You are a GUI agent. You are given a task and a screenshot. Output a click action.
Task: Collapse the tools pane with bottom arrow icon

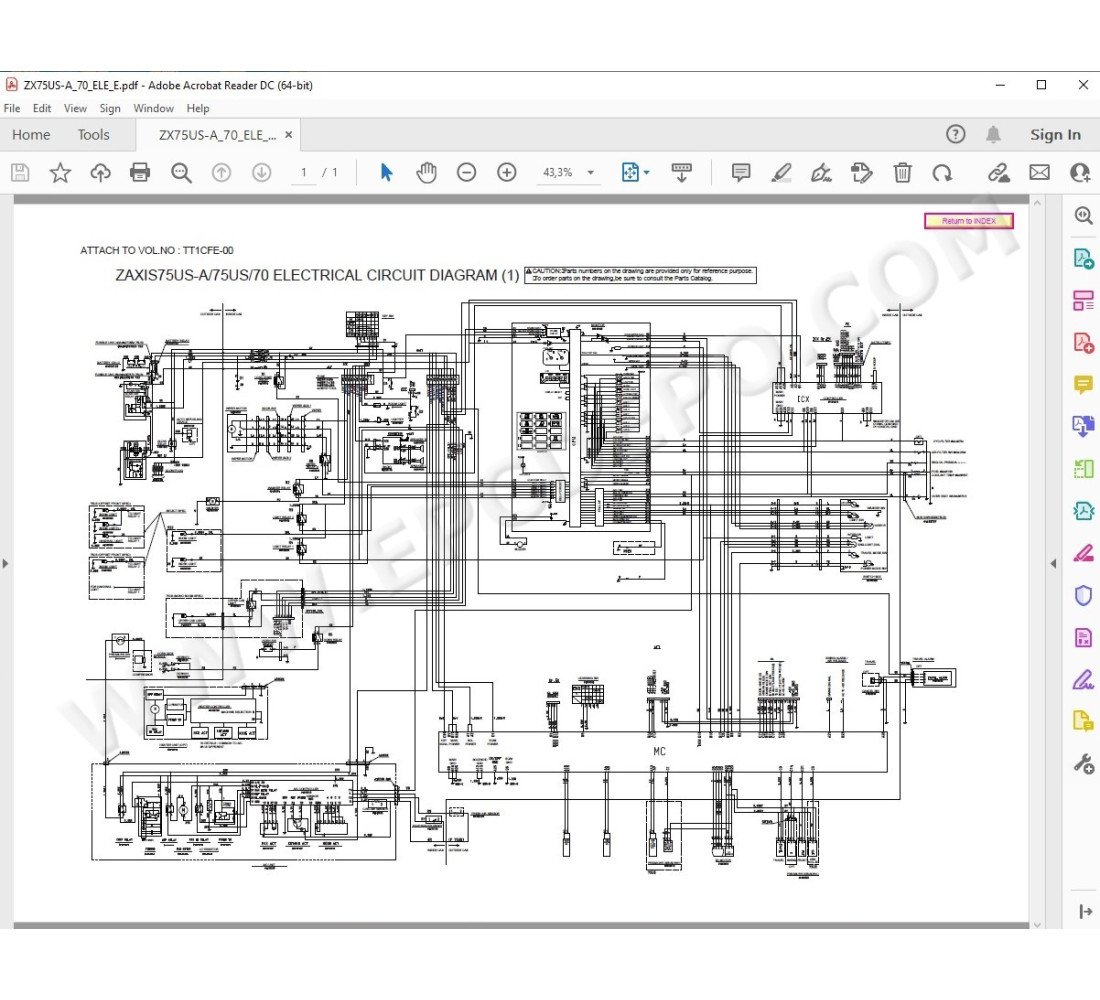click(1085, 912)
